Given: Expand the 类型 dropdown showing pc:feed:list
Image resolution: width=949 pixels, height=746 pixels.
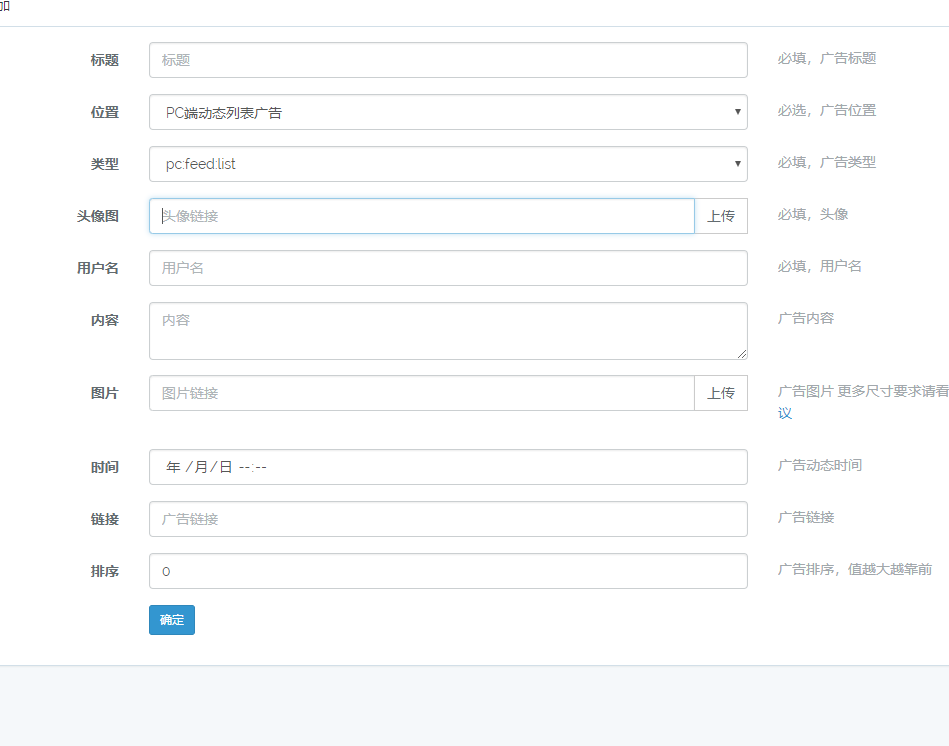Looking at the screenshot, I should tap(447, 164).
